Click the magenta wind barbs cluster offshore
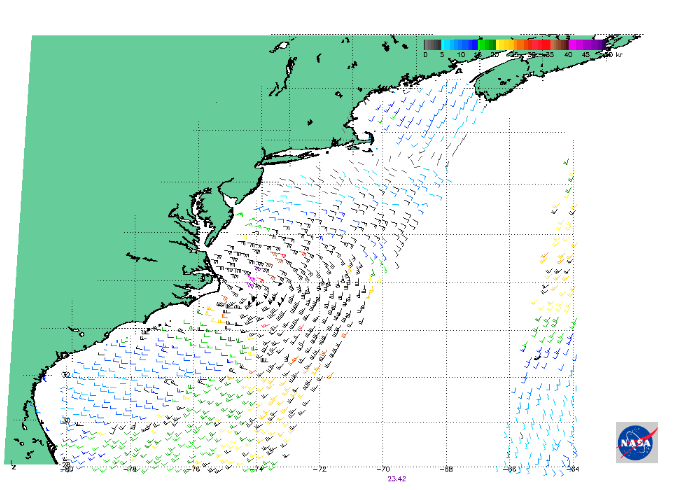 (253, 283)
